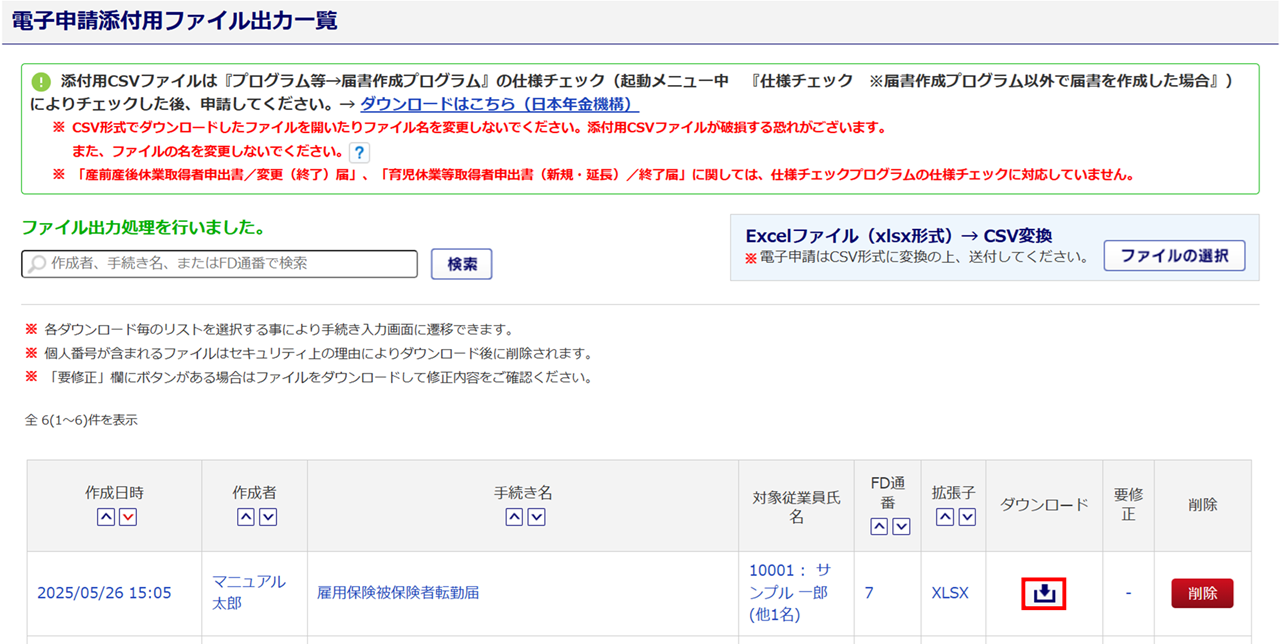Delete the row with the red 削除 button

(1202, 593)
